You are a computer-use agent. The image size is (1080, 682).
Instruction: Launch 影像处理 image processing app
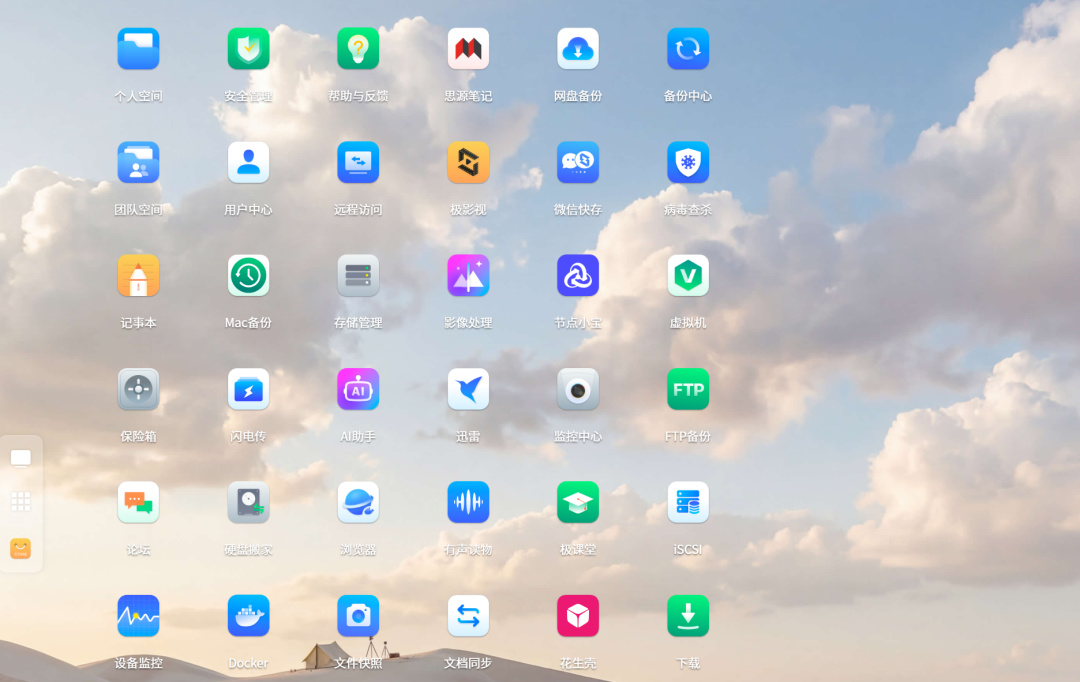point(468,276)
